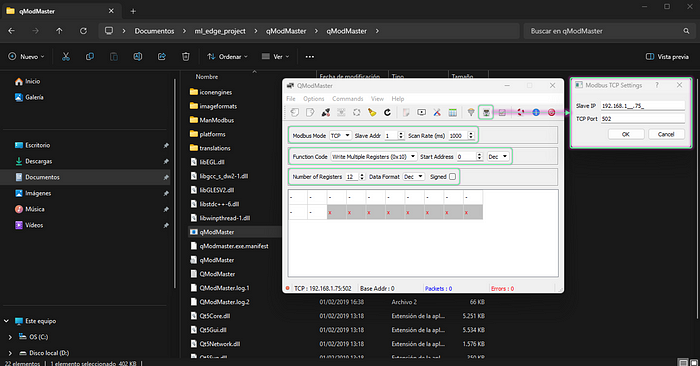Image resolution: width=700 pixels, height=366 pixels.
Task: Click the Scan cycle icon in QModMaster
Action: pos(357,112)
